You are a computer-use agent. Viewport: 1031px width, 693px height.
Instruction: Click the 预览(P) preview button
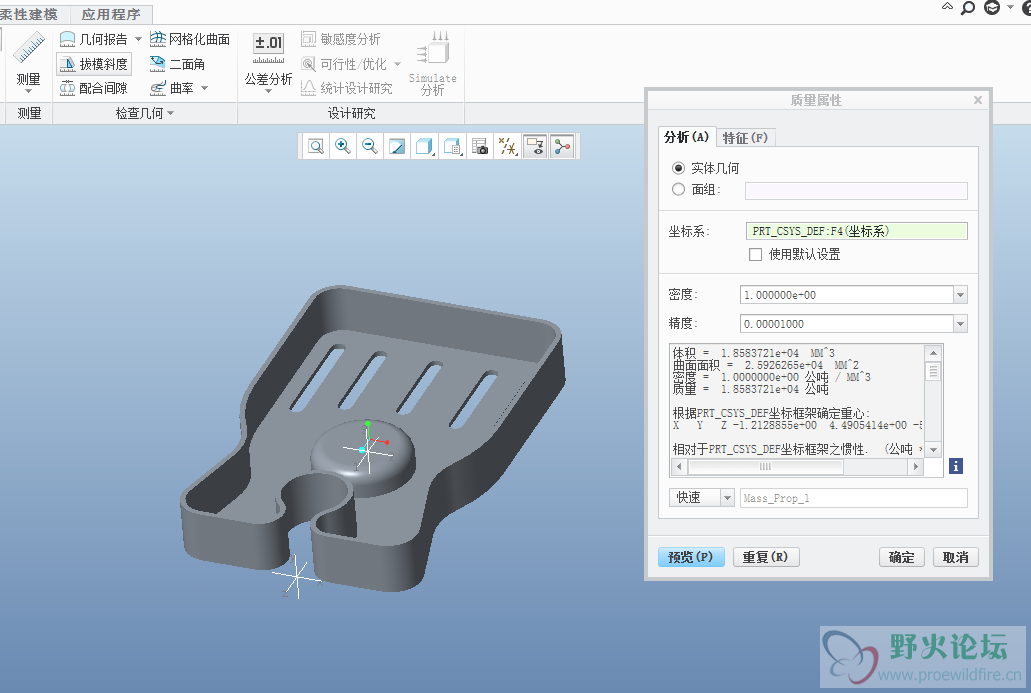coord(690,557)
